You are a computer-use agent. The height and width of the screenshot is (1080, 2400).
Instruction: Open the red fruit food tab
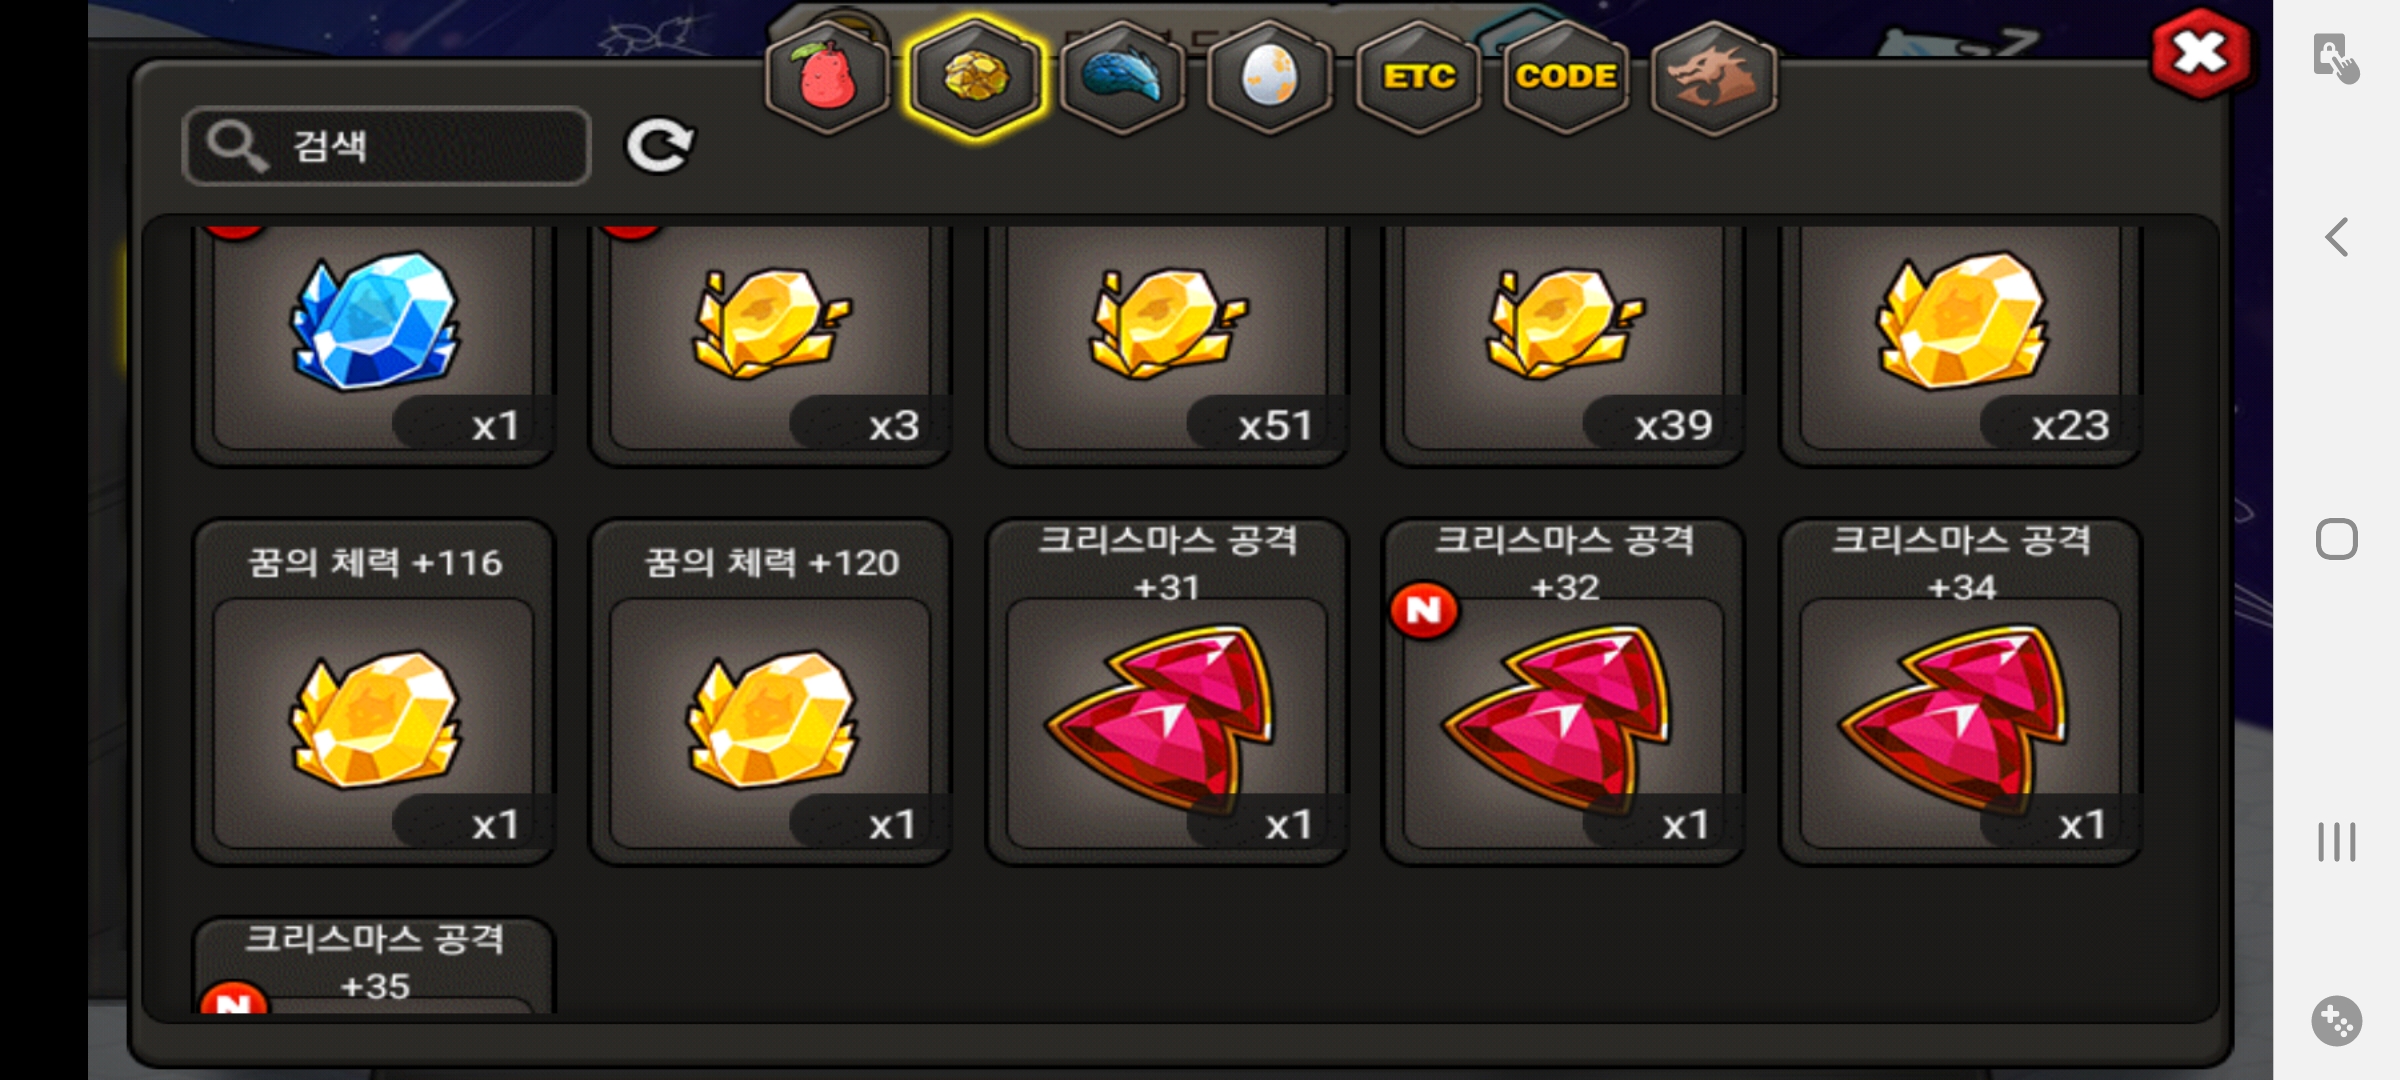coord(827,77)
